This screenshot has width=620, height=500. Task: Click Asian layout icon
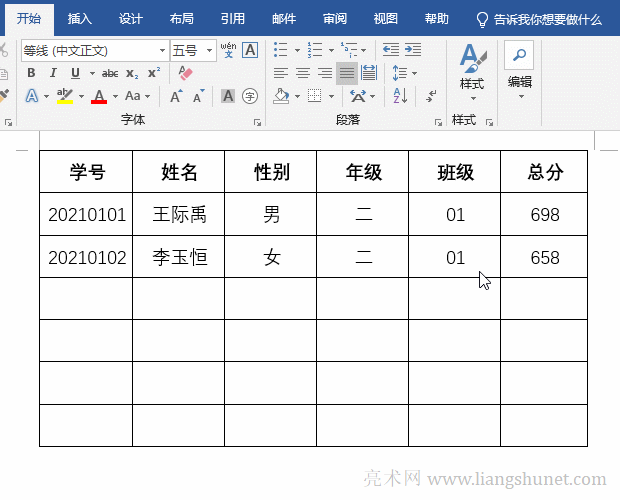(358, 96)
